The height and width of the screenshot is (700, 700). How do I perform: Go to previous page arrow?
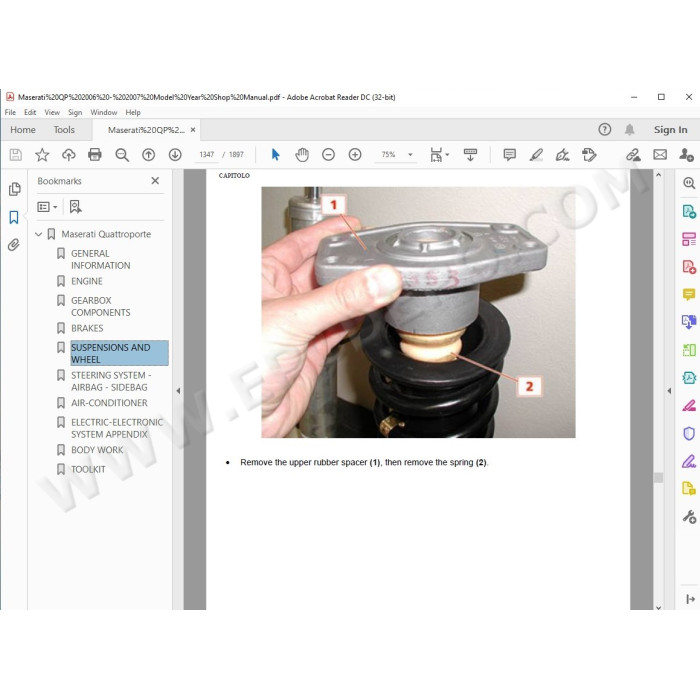[148, 154]
